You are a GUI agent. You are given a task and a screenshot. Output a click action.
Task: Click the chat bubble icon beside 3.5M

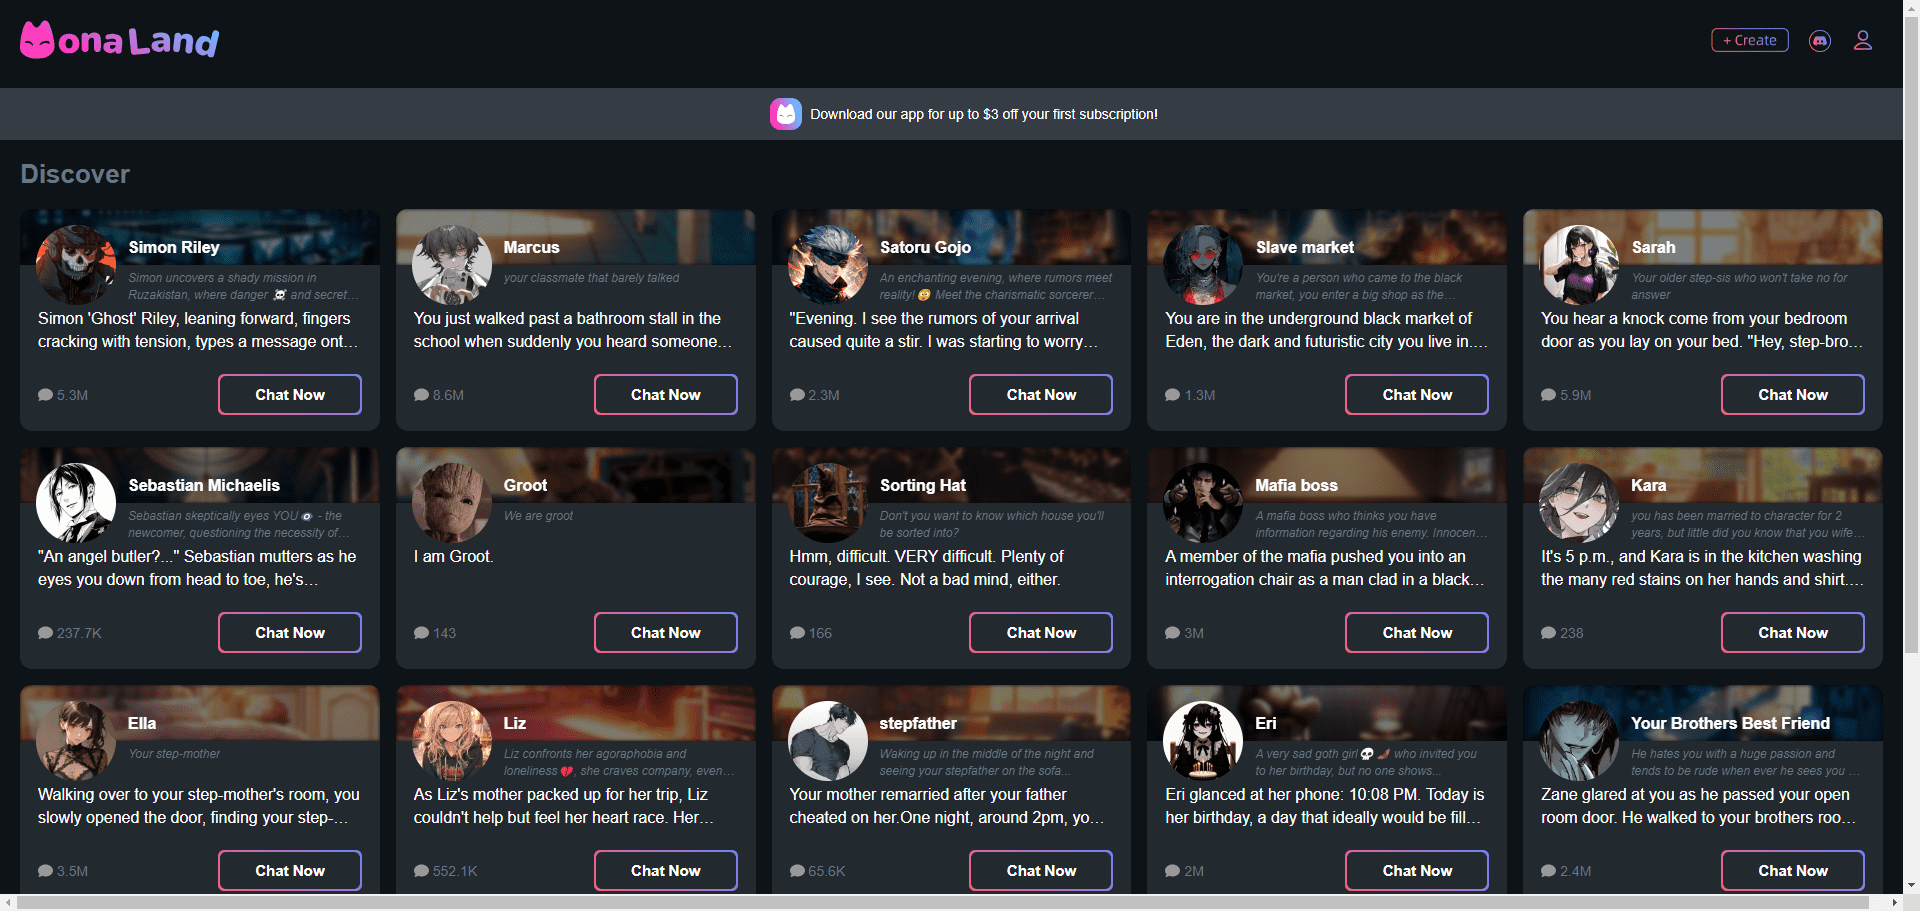click(x=45, y=871)
